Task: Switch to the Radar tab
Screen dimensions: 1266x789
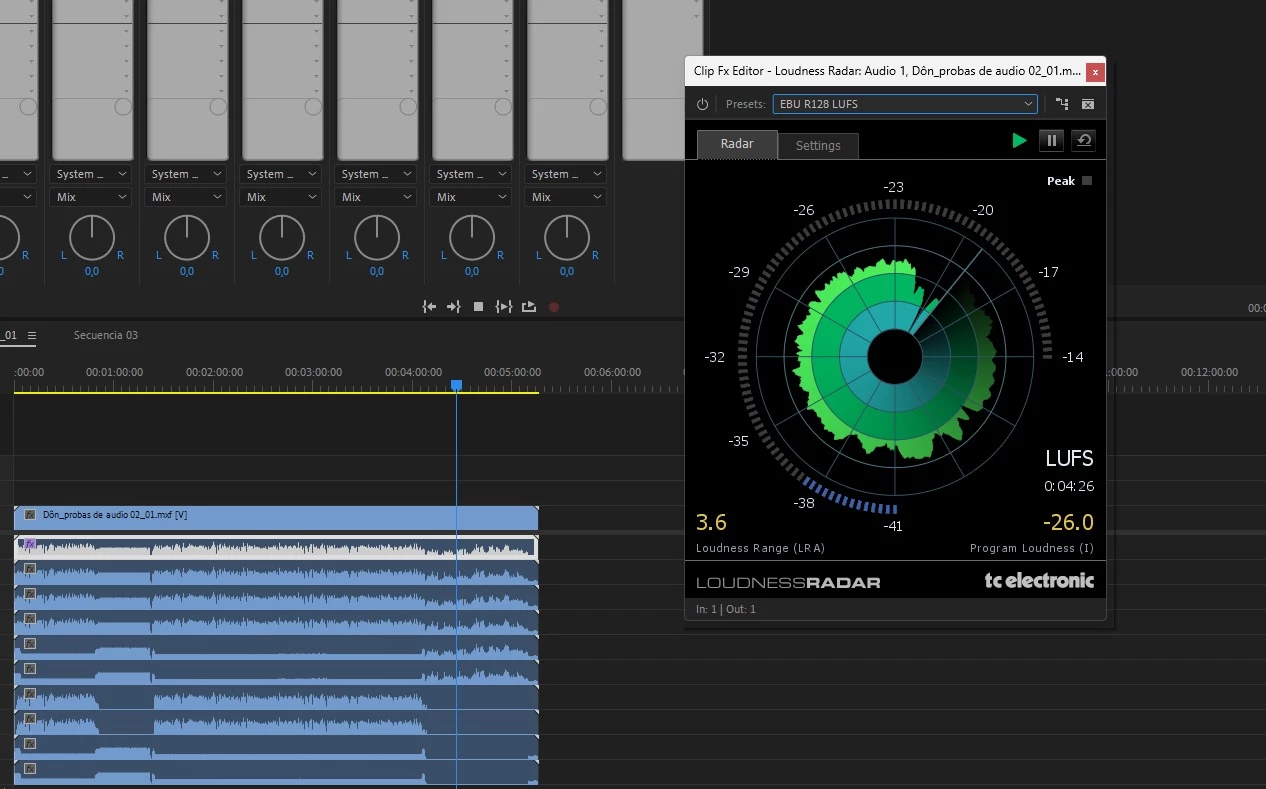Action: tap(737, 144)
